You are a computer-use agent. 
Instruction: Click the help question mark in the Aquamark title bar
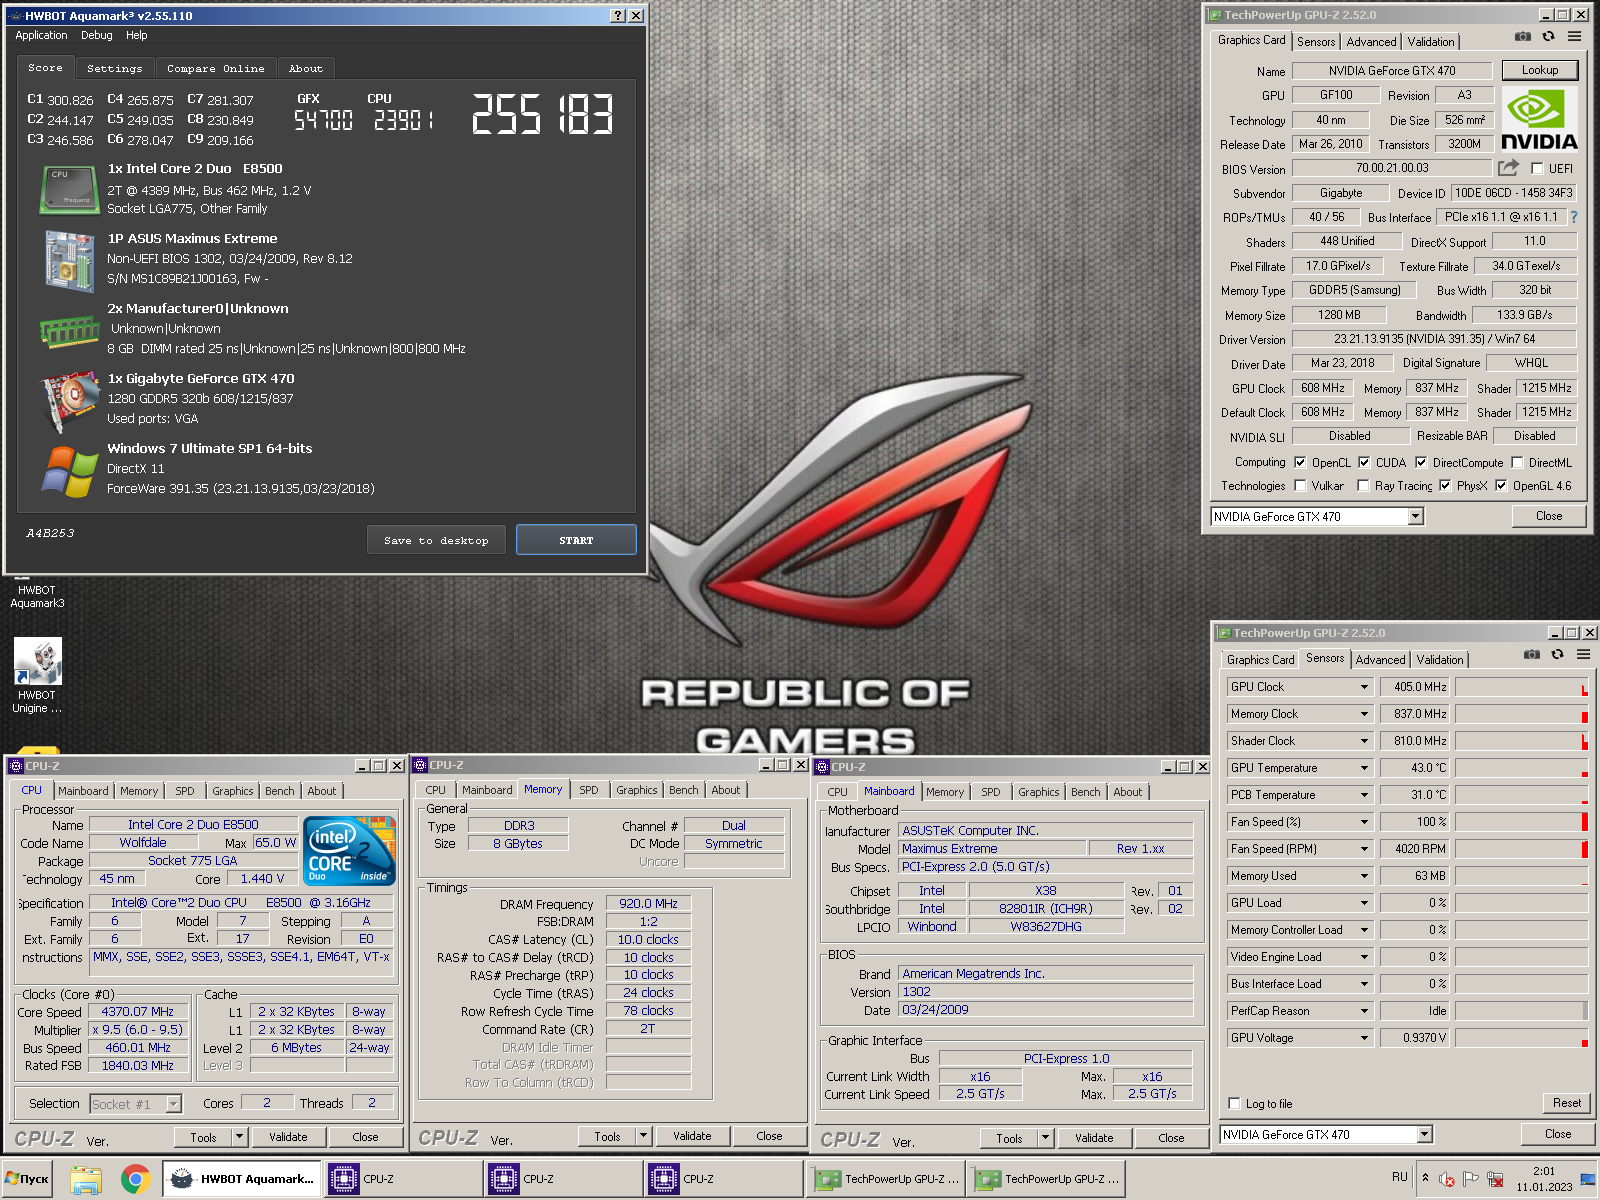(x=618, y=16)
